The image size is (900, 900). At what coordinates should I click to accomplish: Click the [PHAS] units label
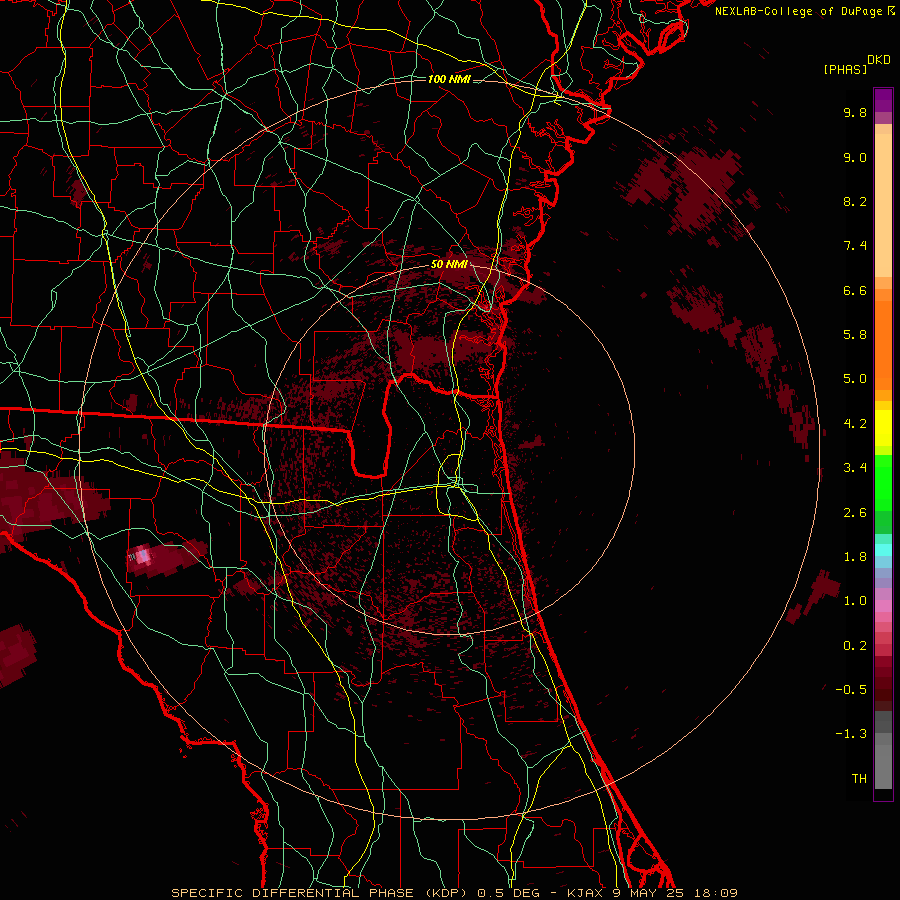(x=845, y=69)
